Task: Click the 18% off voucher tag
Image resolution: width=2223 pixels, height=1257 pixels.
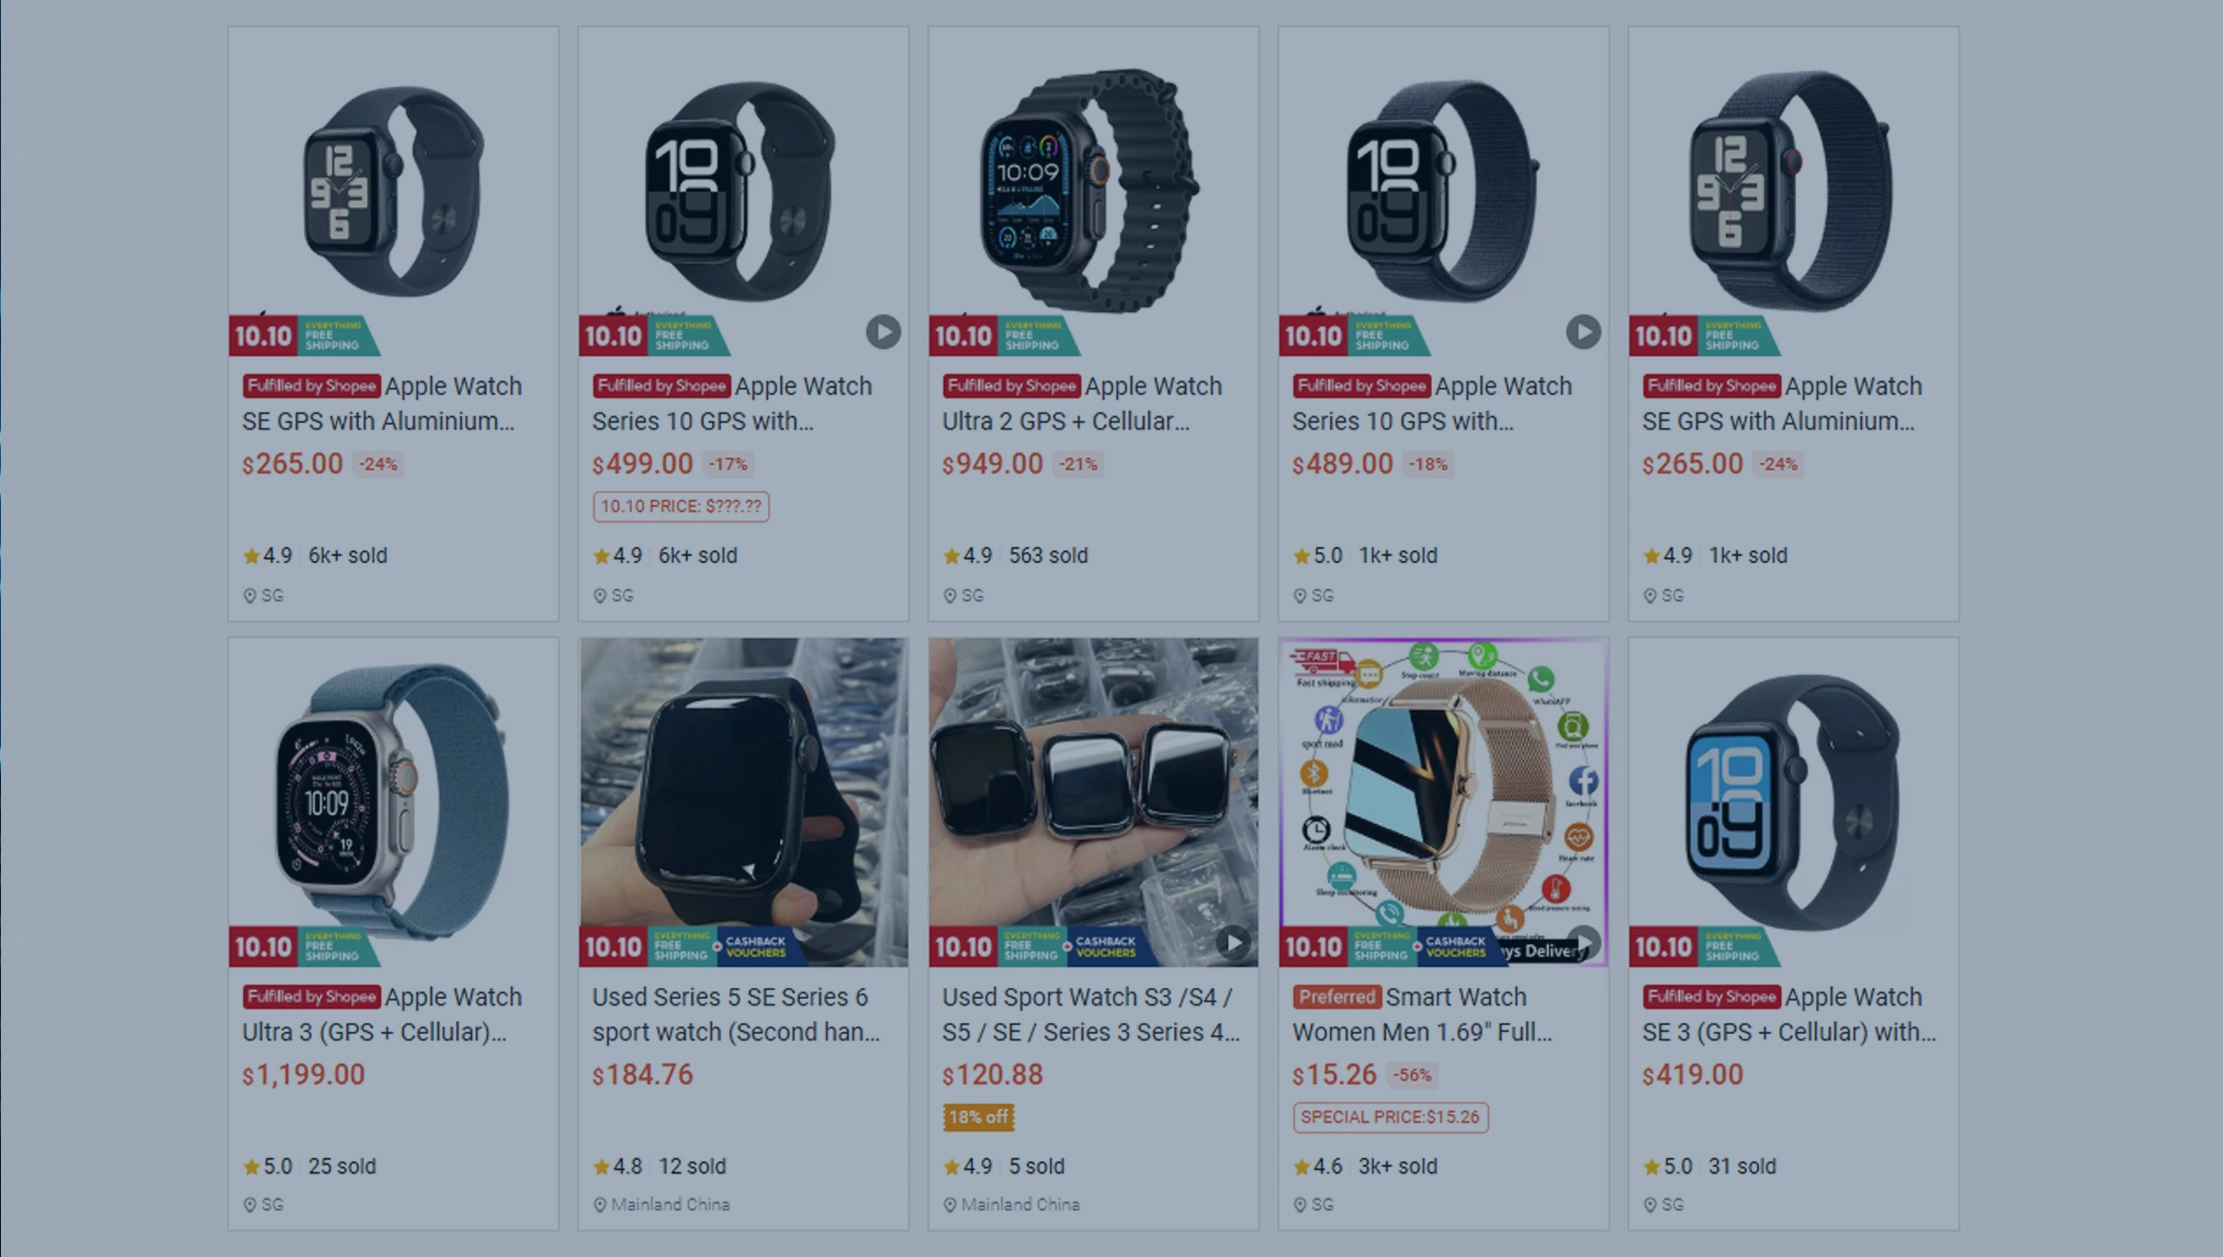Action: coord(978,1117)
